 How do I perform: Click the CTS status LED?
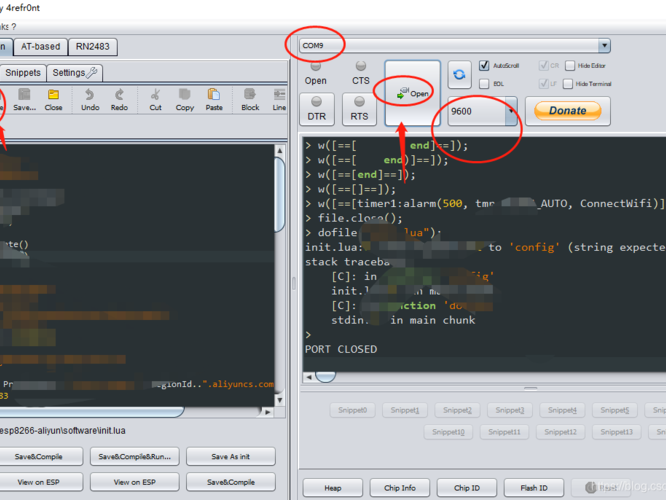(361, 66)
